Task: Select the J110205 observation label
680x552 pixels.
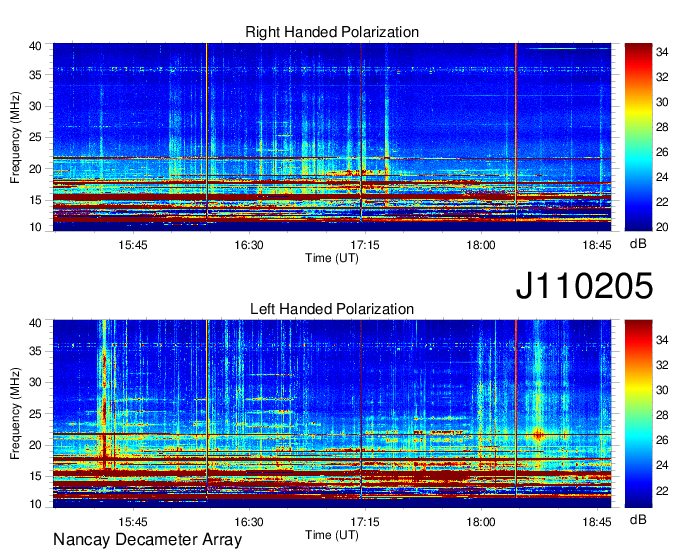Action: click(x=584, y=286)
